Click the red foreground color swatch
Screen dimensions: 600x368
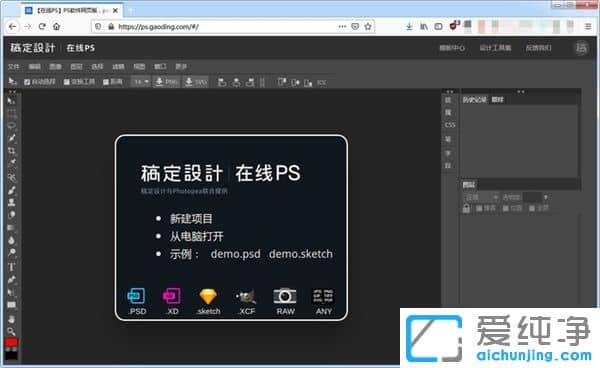tap(11, 342)
